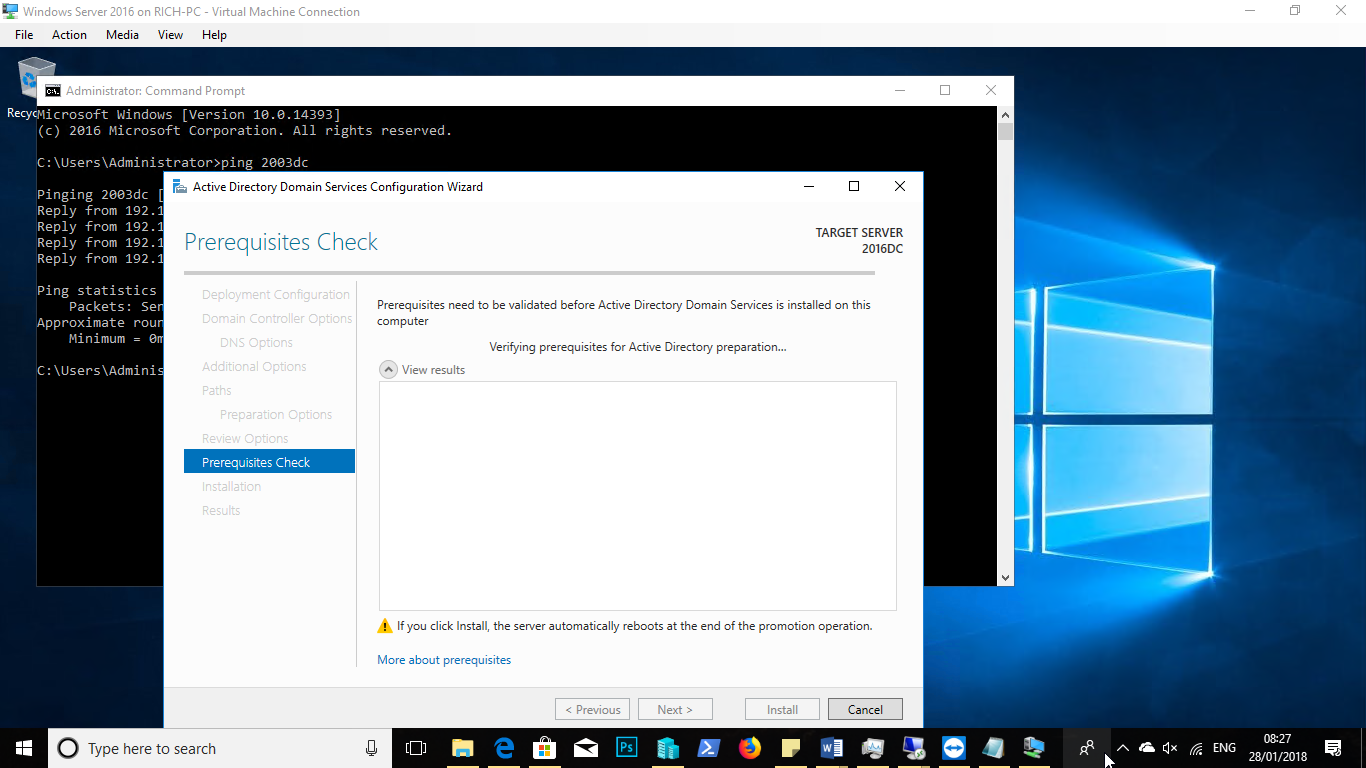Click the Next button
This screenshot has width=1366, height=768.
(675, 709)
